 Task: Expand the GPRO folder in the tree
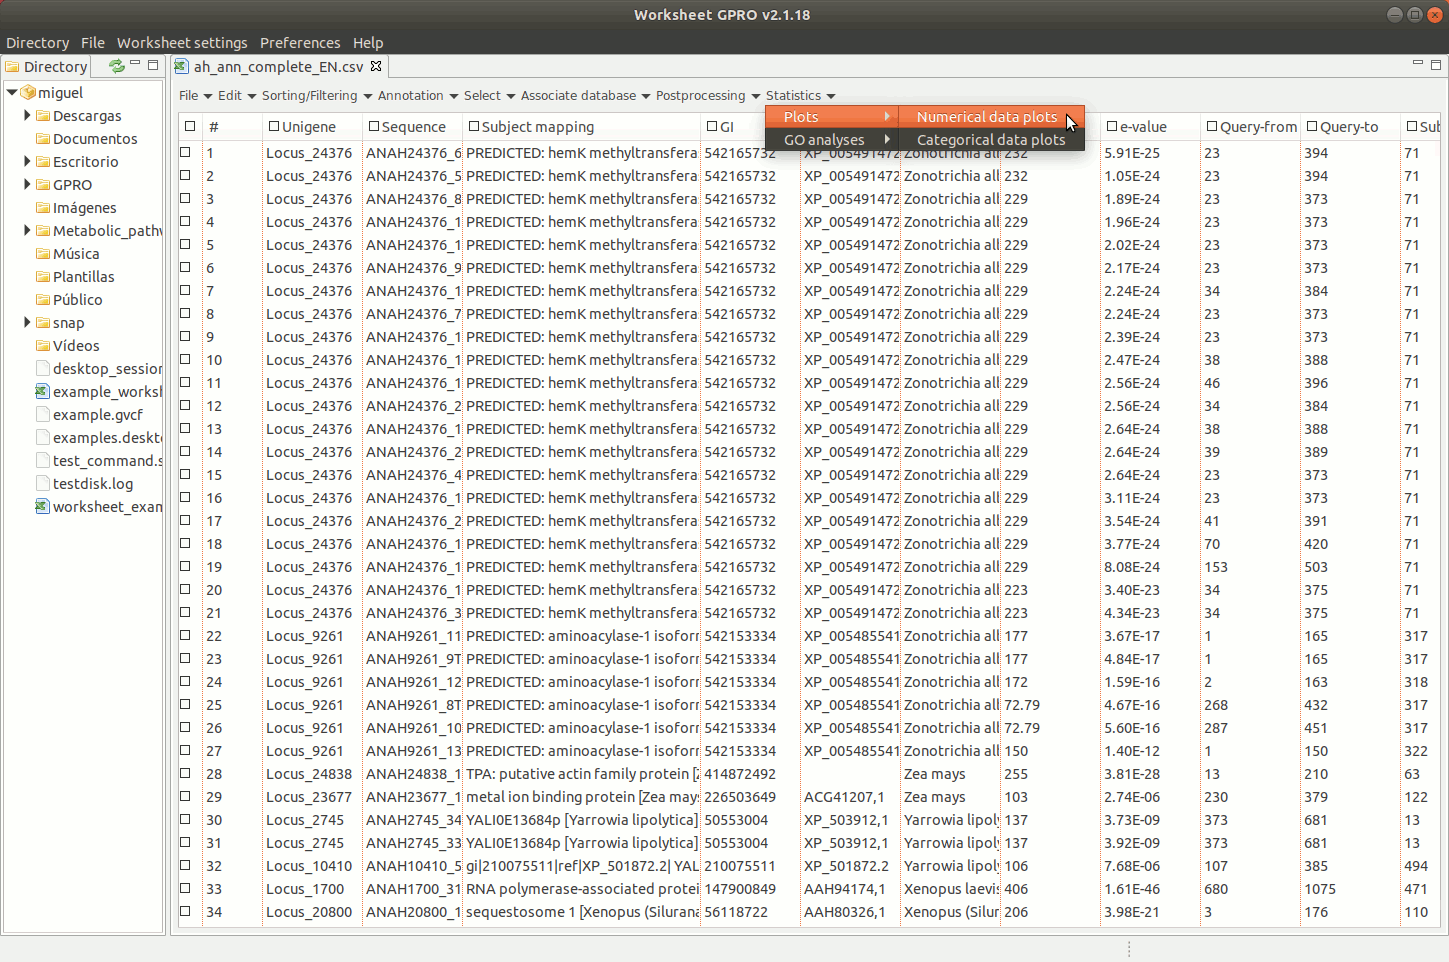pyautogui.click(x=27, y=185)
